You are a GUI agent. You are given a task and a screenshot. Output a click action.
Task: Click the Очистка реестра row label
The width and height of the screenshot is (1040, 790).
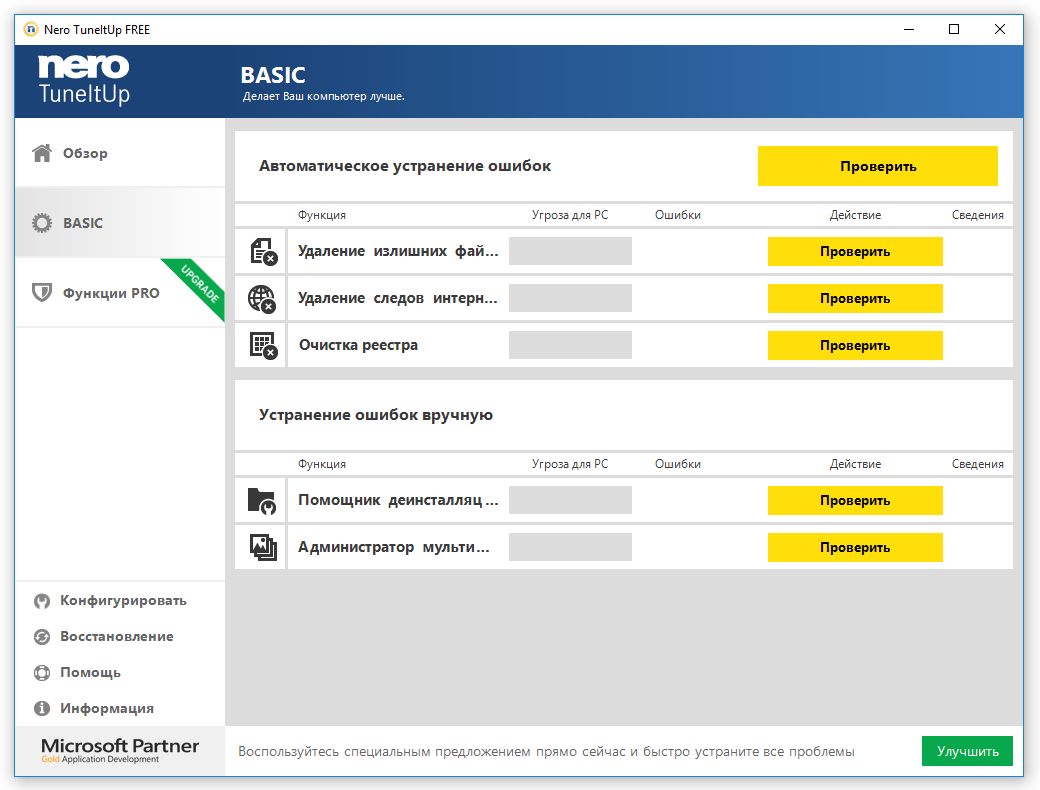(x=358, y=346)
